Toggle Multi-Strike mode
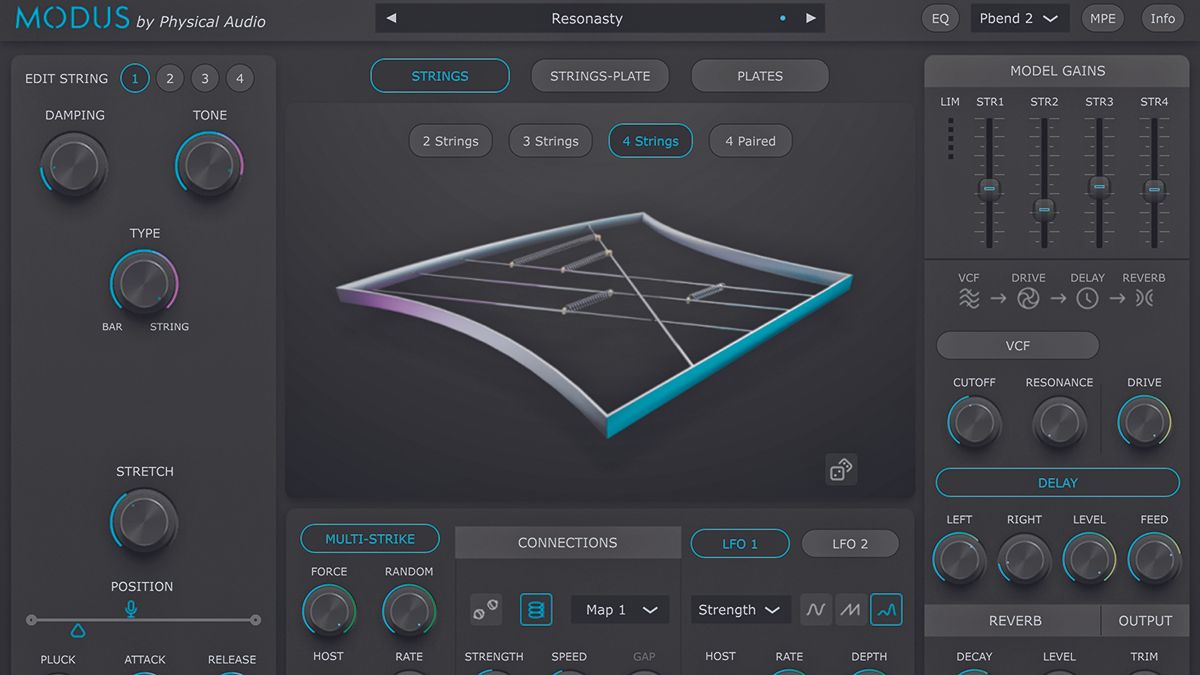Image resolution: width=1200 pixels, height=675 pixels. point(369,539)
